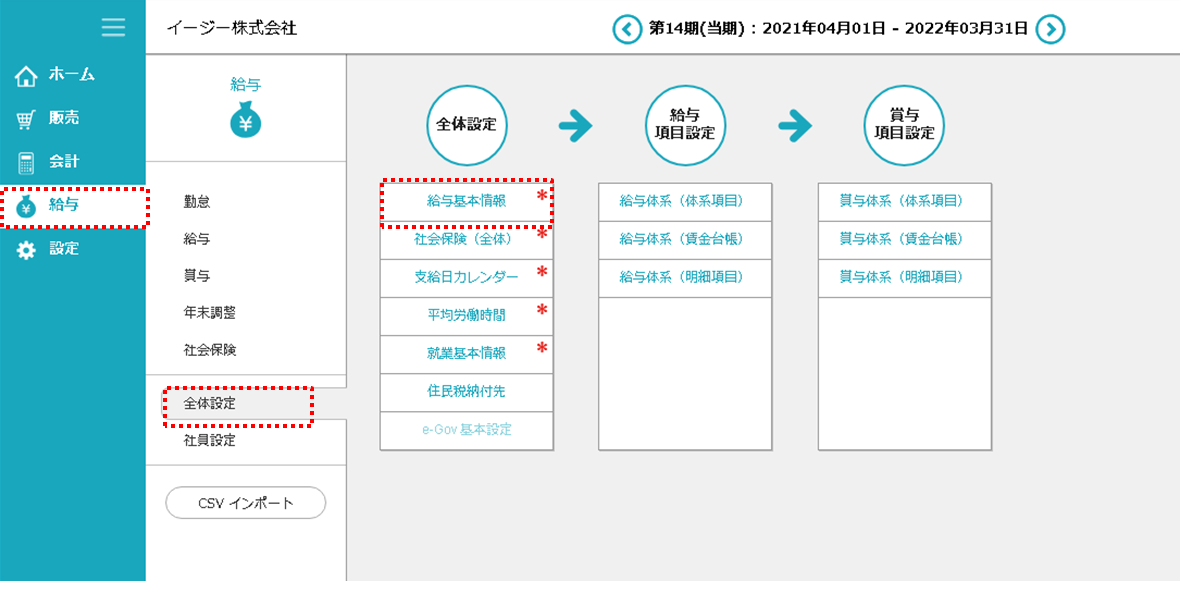Select 社員設定 in the submenu
Screen dimensions: 1188x589
(210, 440)
